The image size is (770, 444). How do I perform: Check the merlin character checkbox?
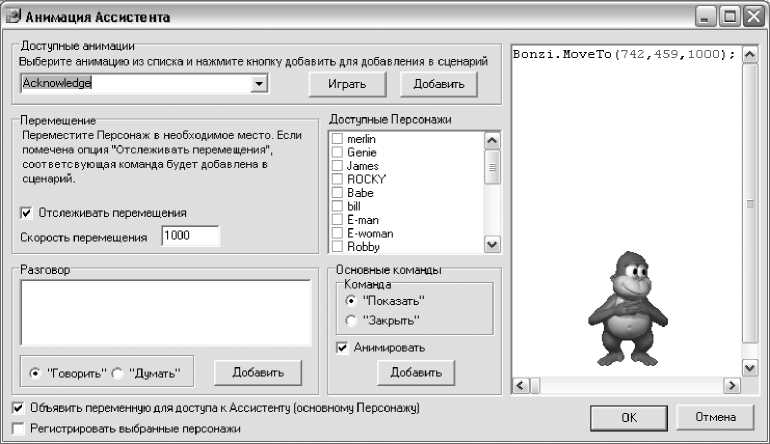point(337,139)
